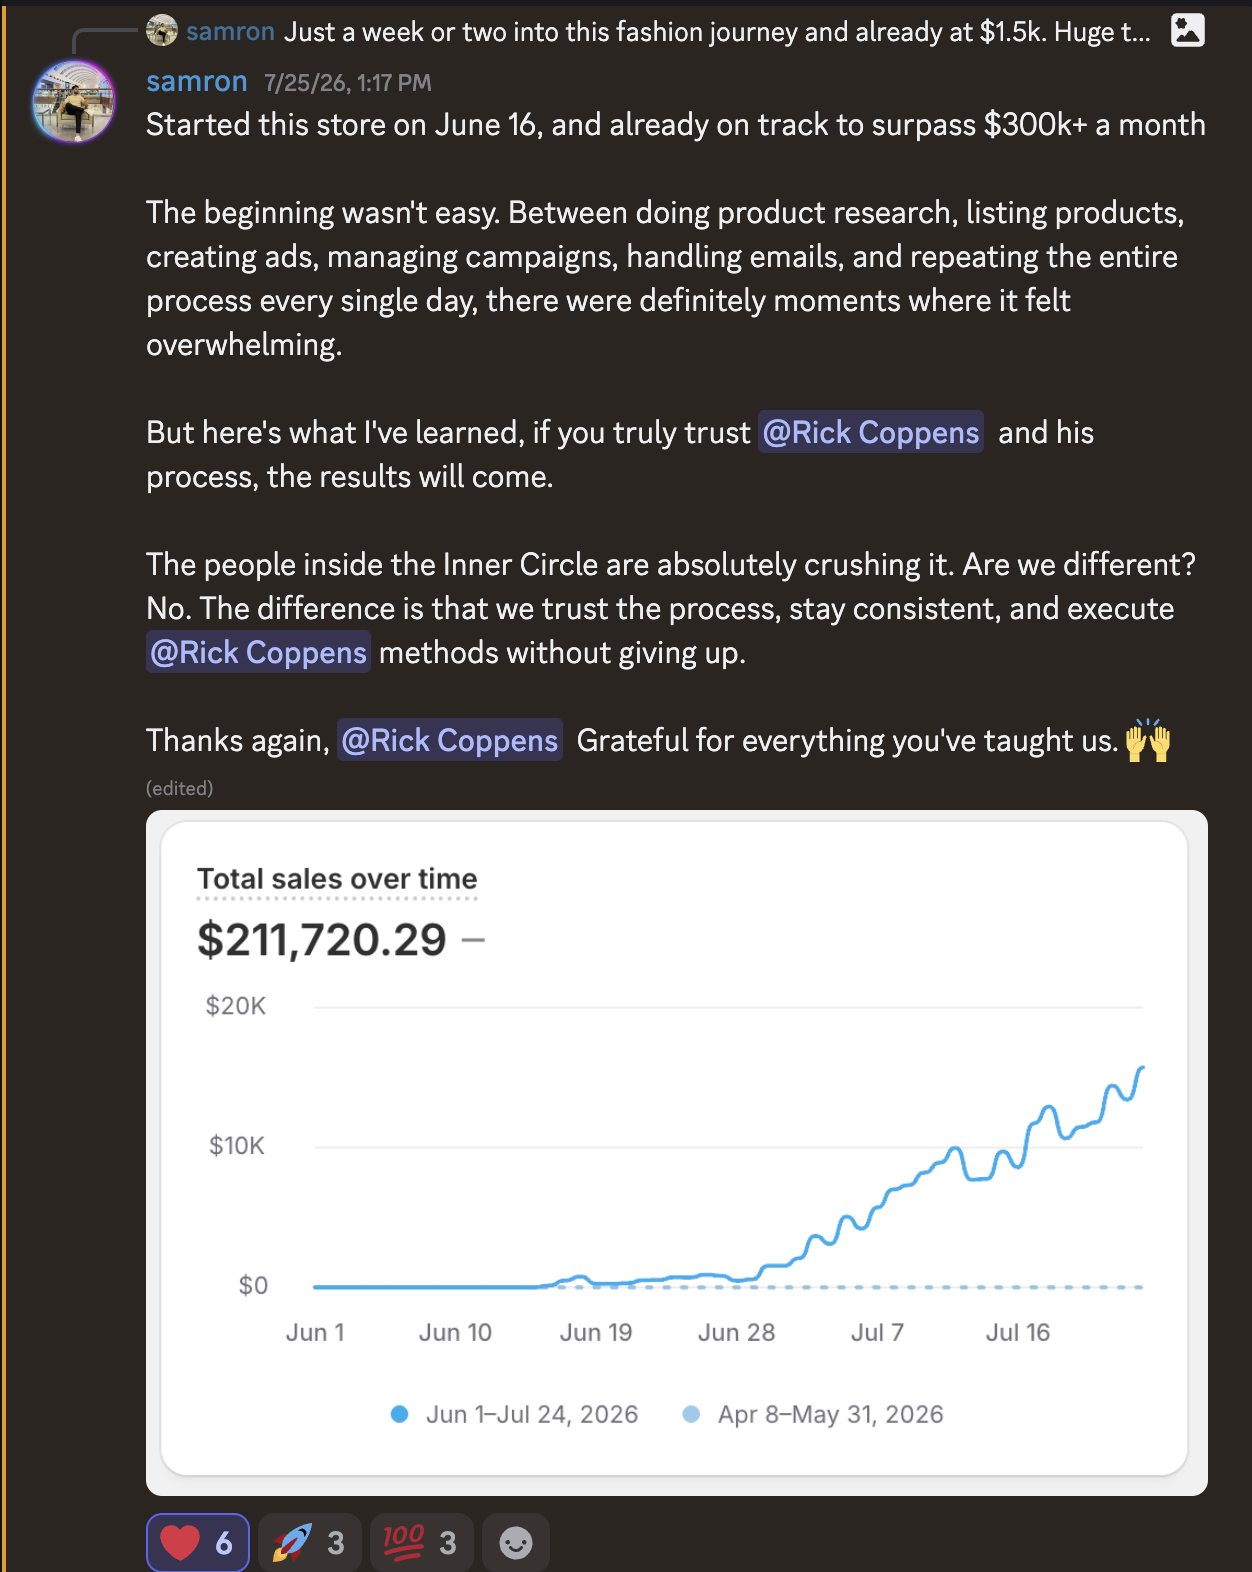Click the @Rick Coppens mention after 'truly trust'
1252x1572 pixels.
(x=871, y=432)
